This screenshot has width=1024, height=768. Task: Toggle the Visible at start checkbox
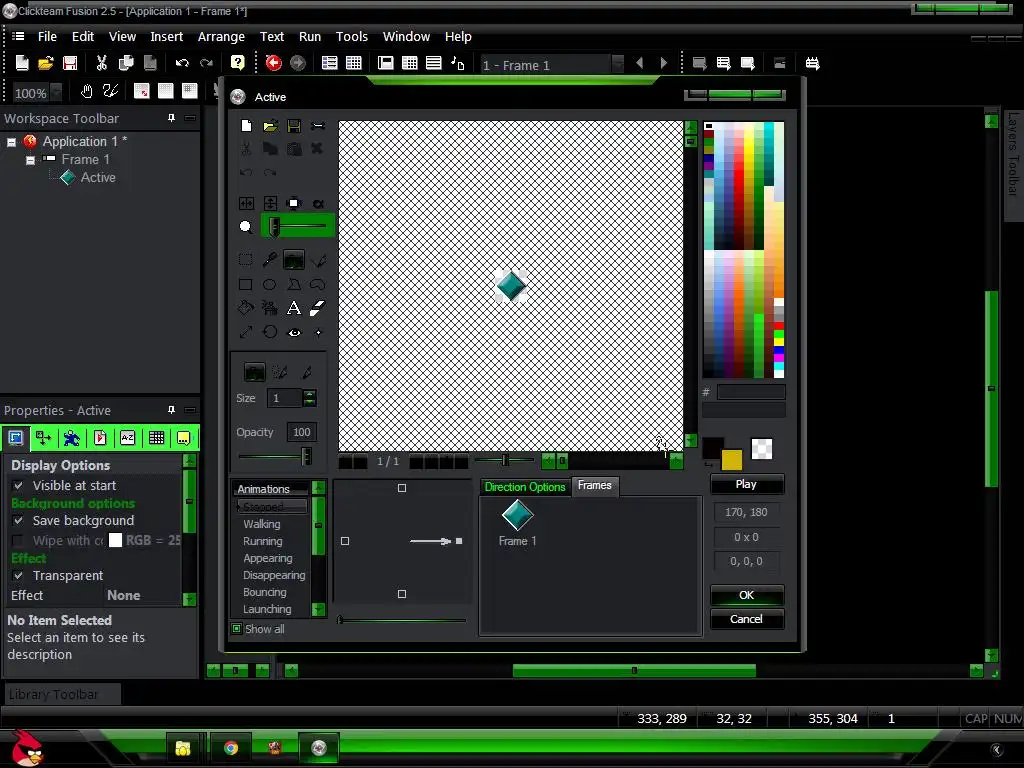[x=18, y=485]
